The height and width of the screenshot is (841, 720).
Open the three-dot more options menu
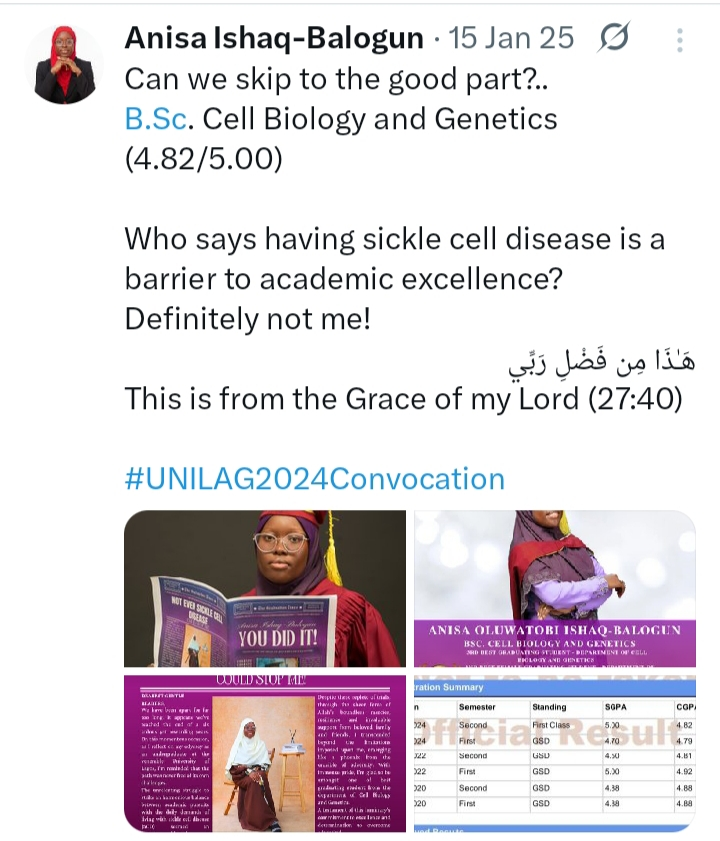tap(680, 40)
